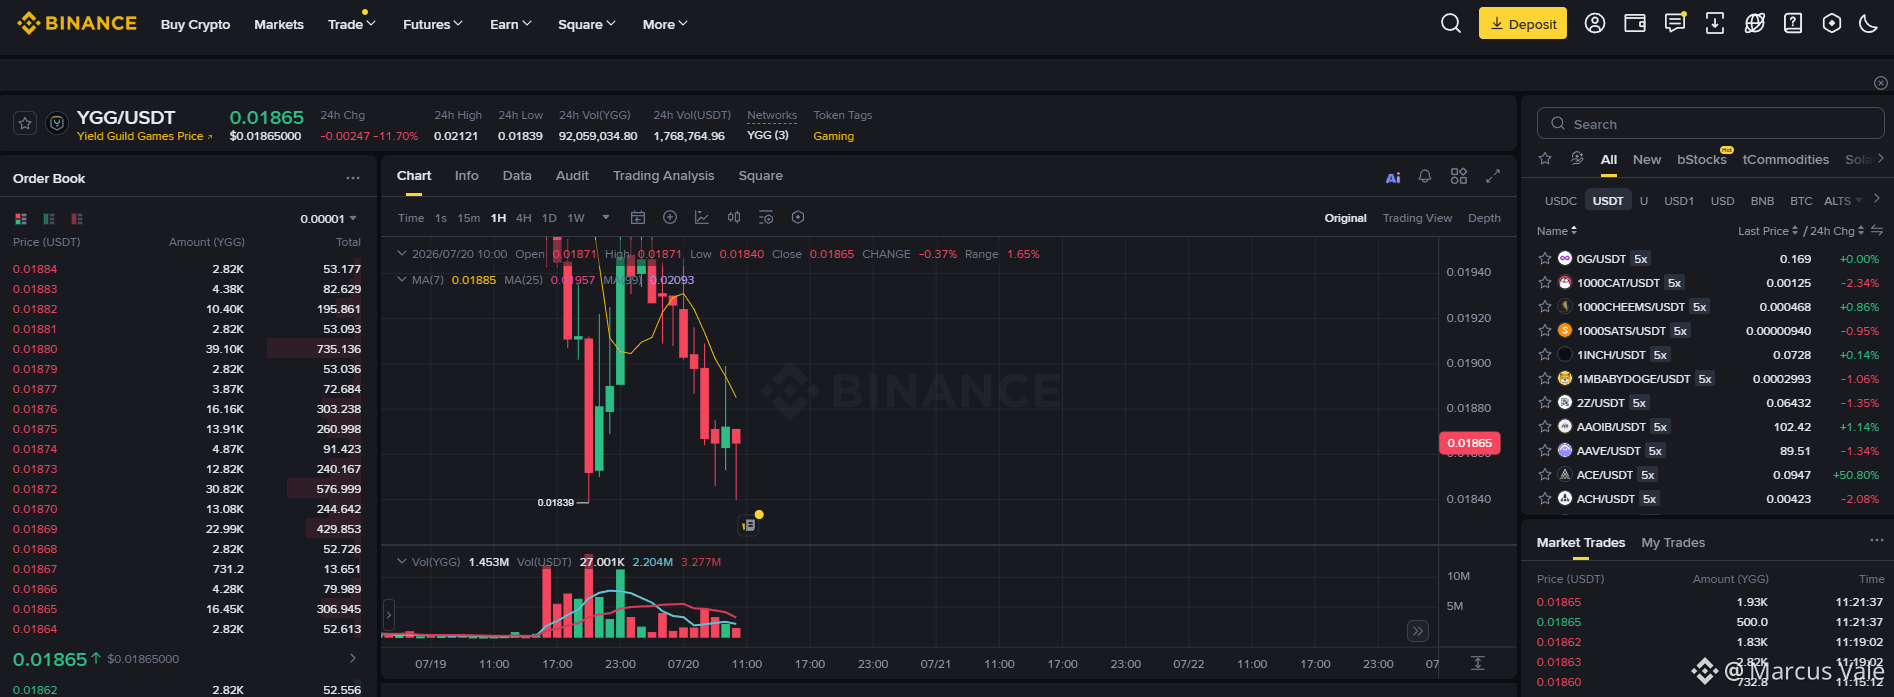Click the Gaming token tag
The height and width of the screenshot is (697, 1894).
[x=834, y=136]
